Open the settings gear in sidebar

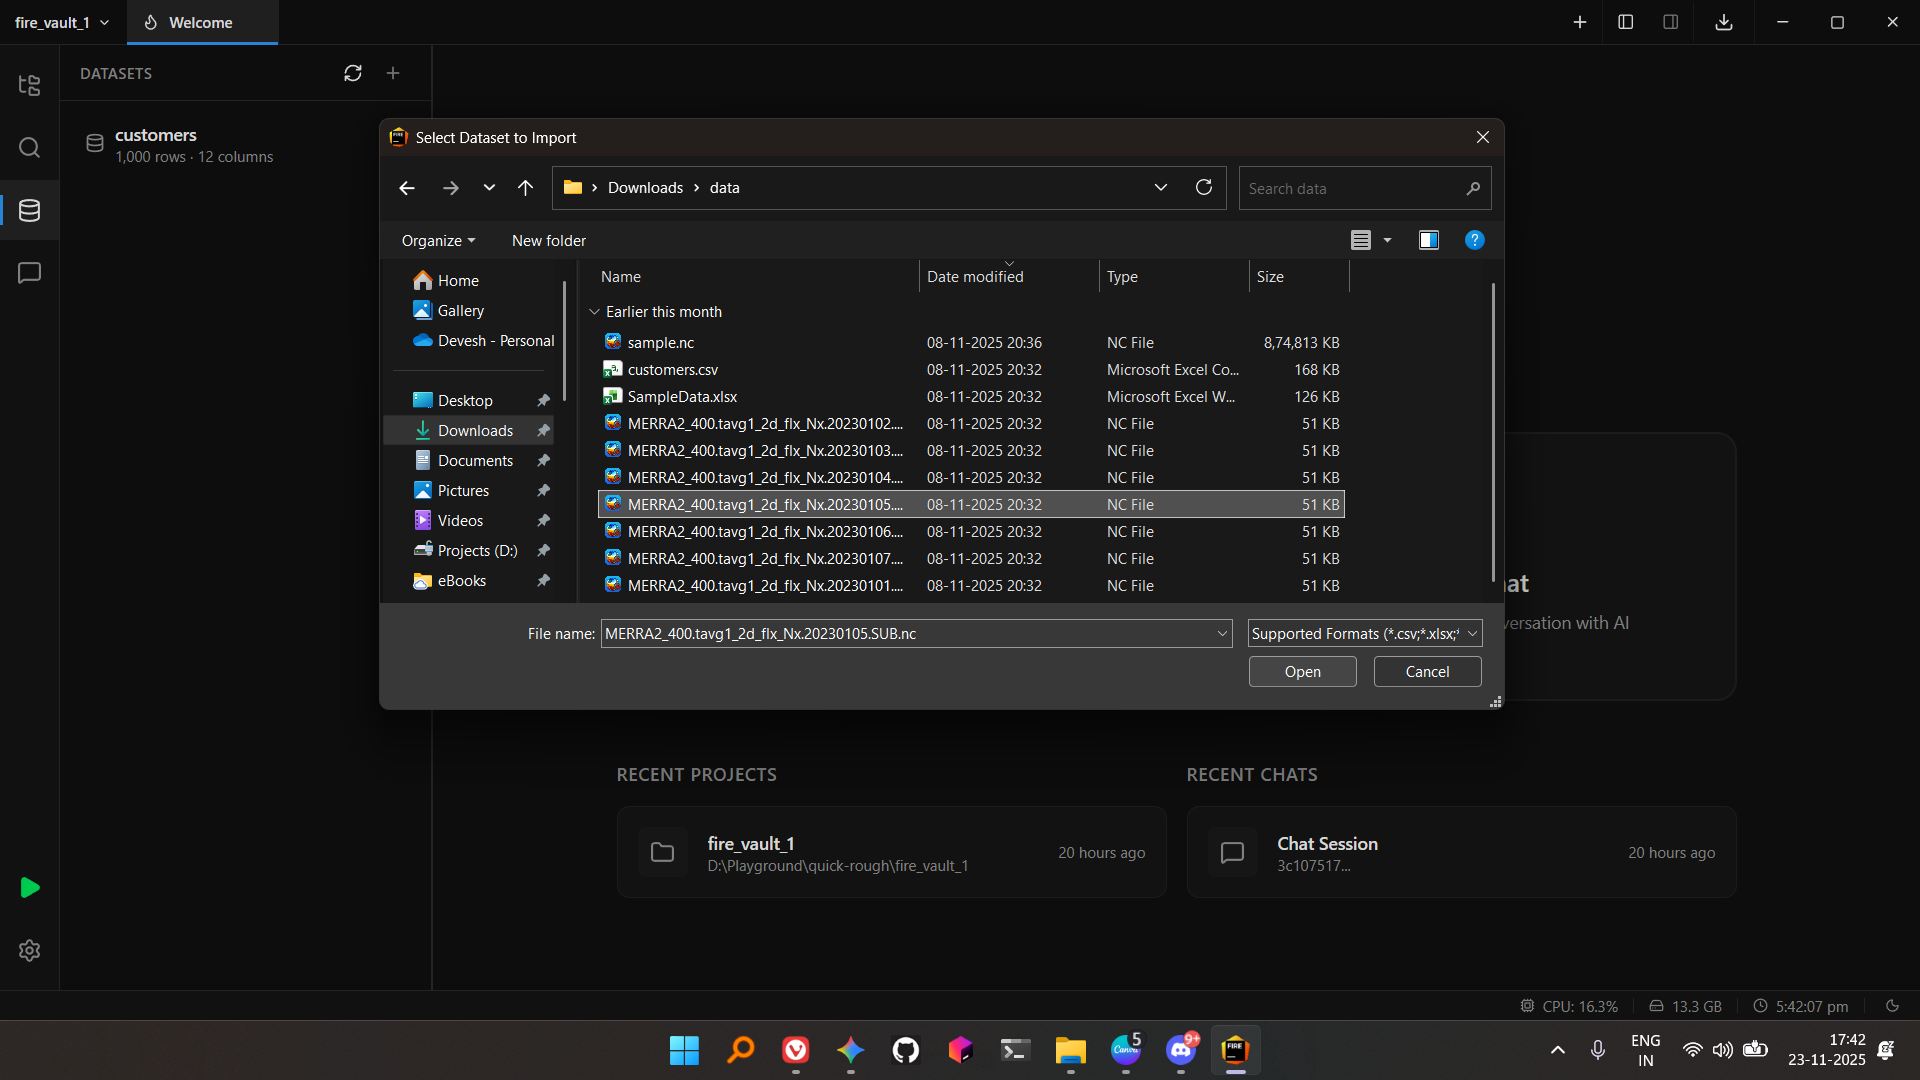[x=29, y=950]
